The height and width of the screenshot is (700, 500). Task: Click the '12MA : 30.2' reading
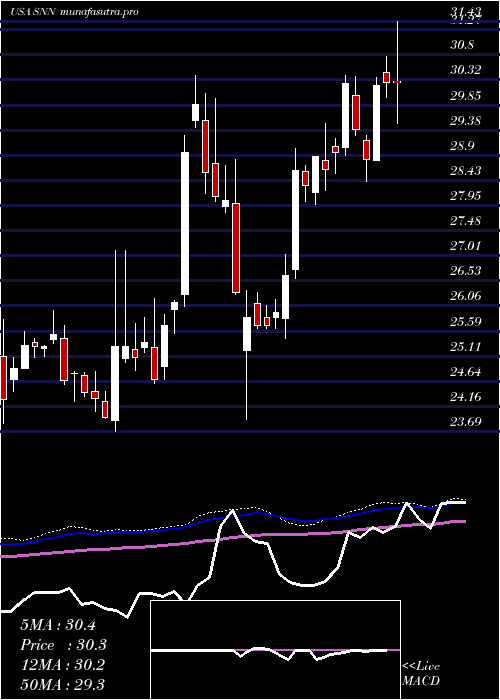coord(62,665)
